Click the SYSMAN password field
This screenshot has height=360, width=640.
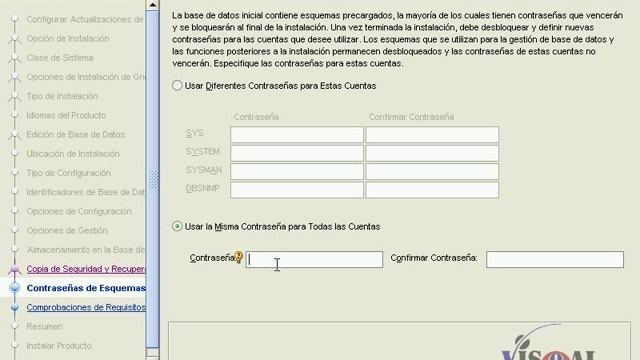click(297, 171)
